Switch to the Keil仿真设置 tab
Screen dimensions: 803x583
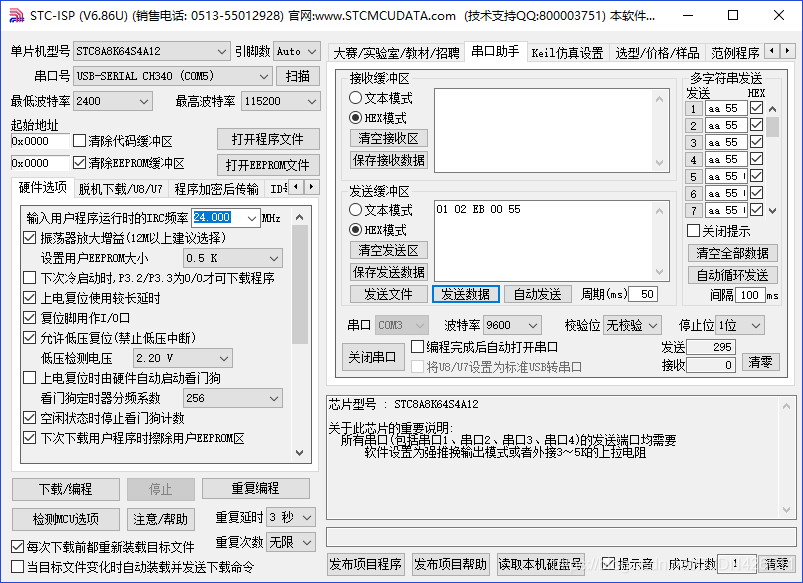click(x=567, y=53)
